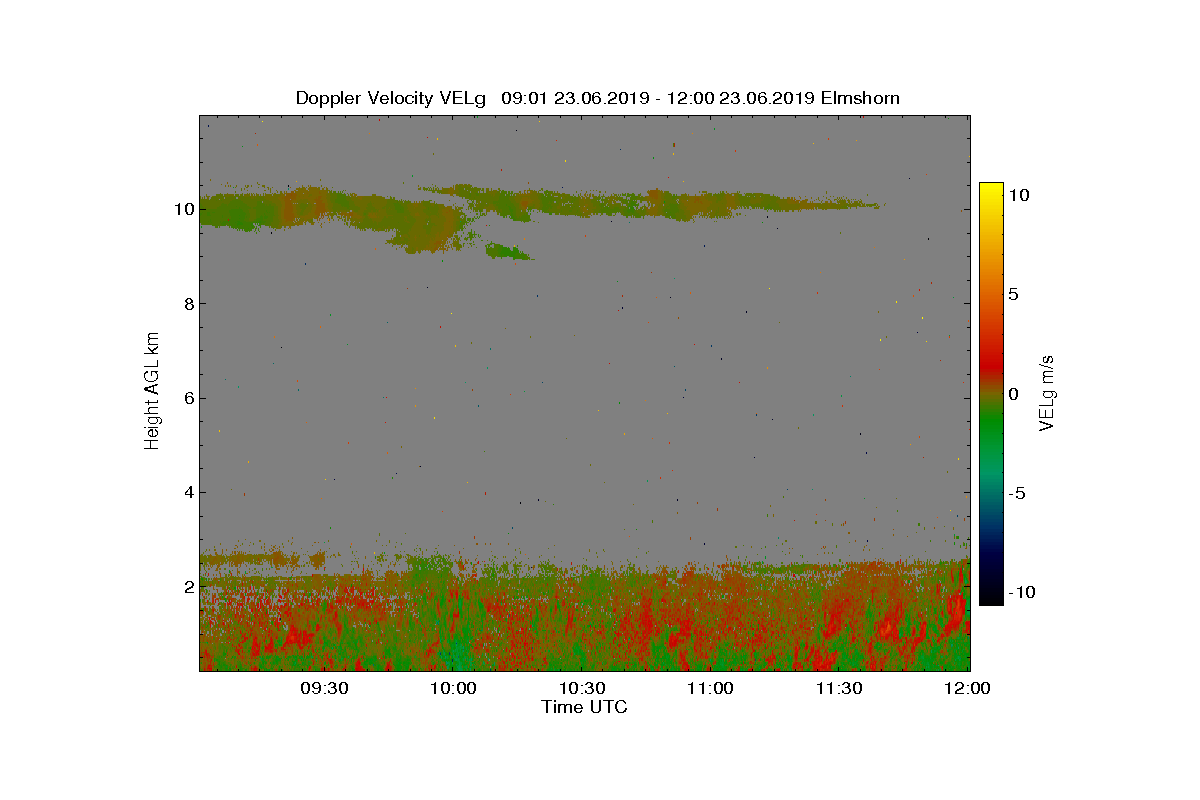The image size is (1200, 800).
Task: Click the 'Elmshorn' station name in title
Action: 862,98
